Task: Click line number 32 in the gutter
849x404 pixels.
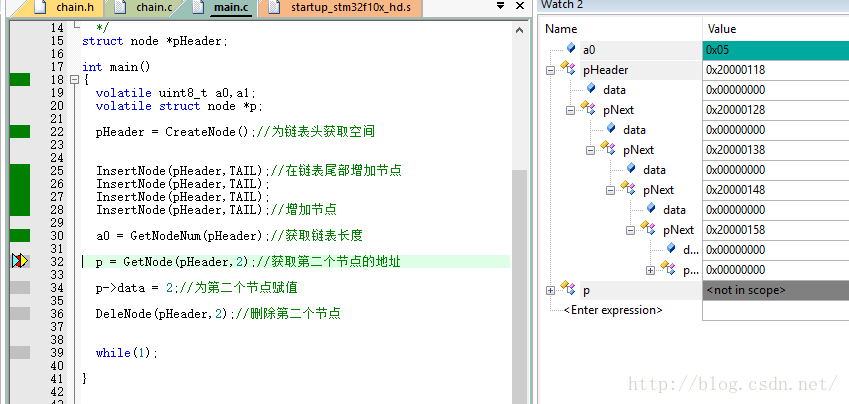Action: point(57,262)
